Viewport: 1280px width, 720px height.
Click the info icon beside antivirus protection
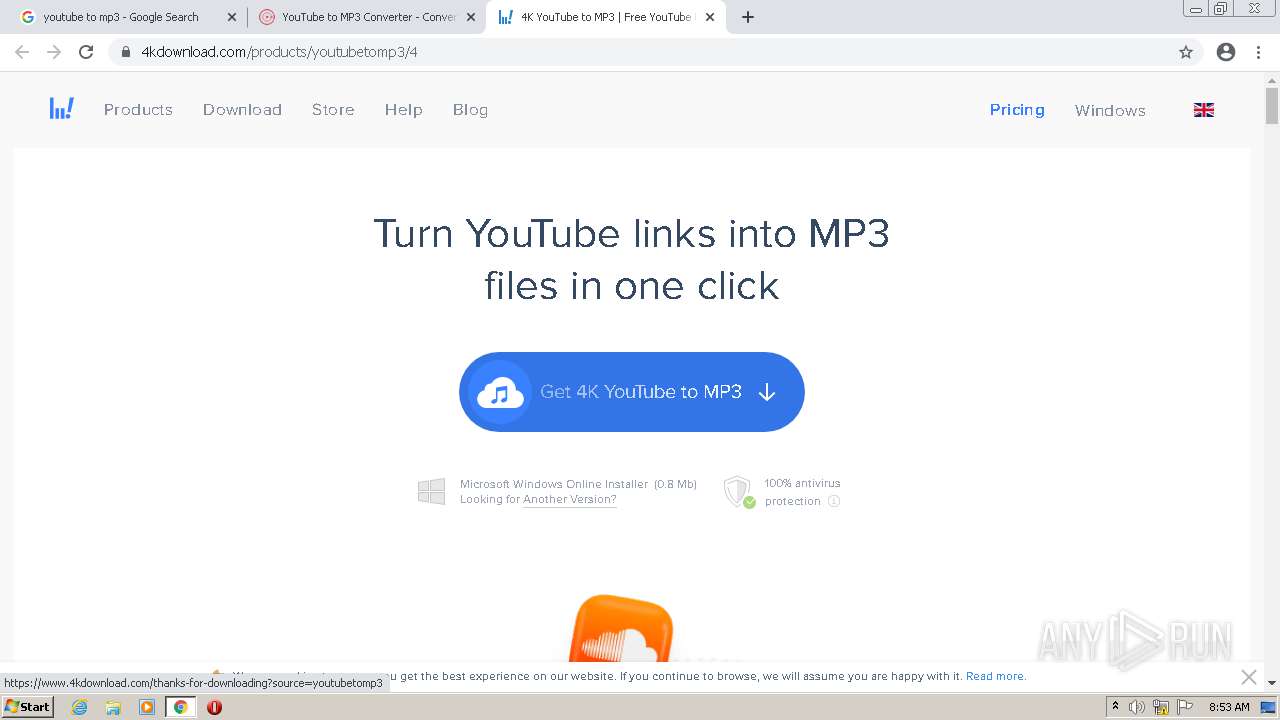coord(834,501)
